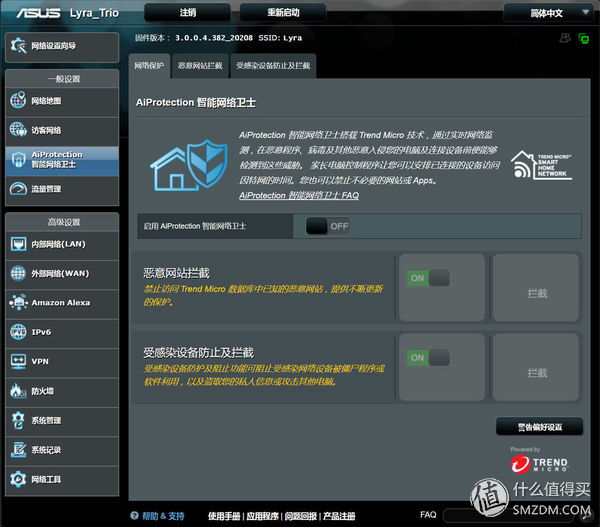Click the Network Tools gear icon
The height and width of the screenshot is (527, 600).
pyautogui.click(x=18, y=479)
